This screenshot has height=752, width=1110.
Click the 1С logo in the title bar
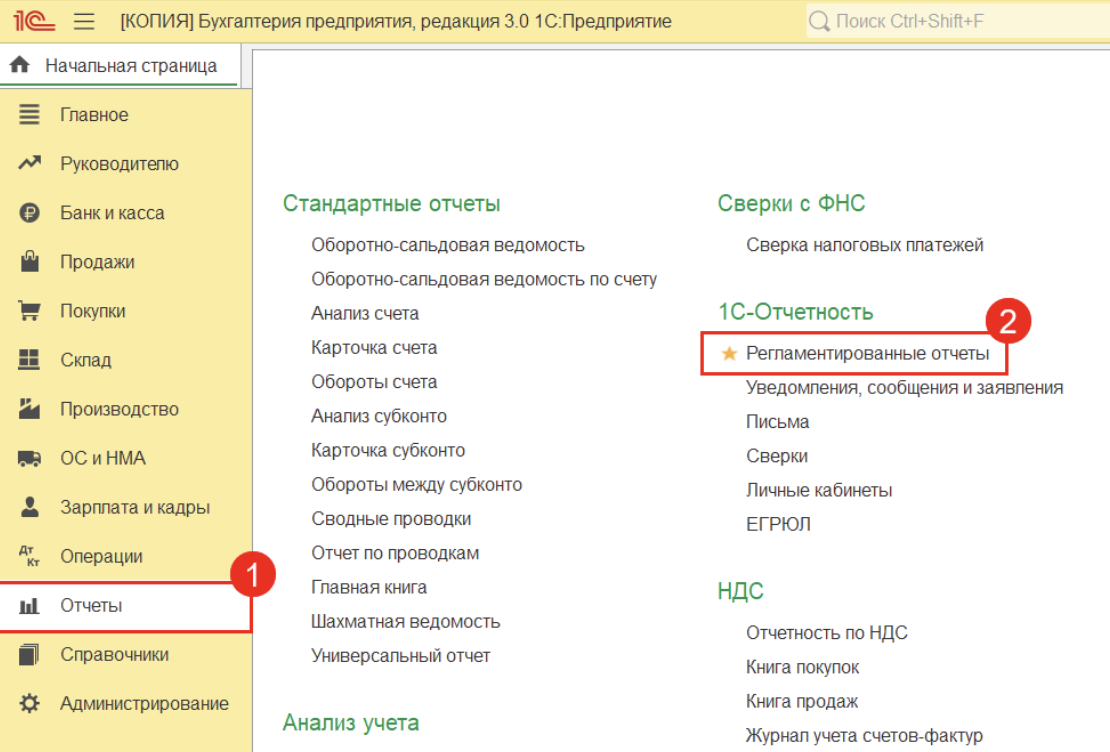(22, 20)
